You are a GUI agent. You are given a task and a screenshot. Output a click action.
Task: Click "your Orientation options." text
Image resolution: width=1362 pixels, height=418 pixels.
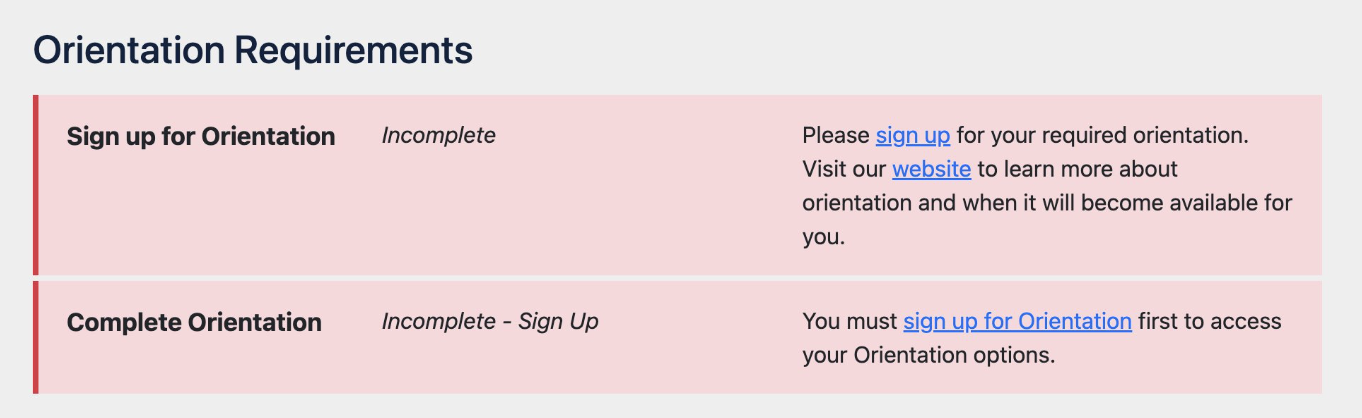(928, 355)
